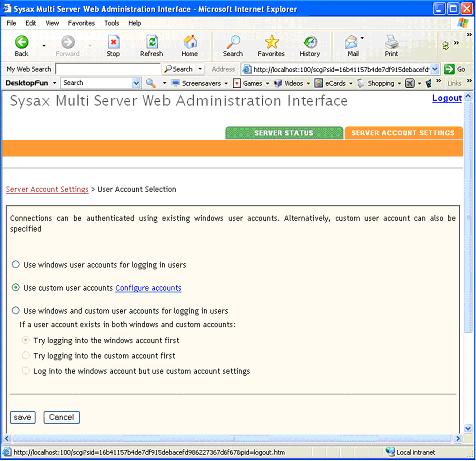Image resolution: width=476 pixels, height=461 pixels.
Task: Click the save button
Action: [23, 417]
